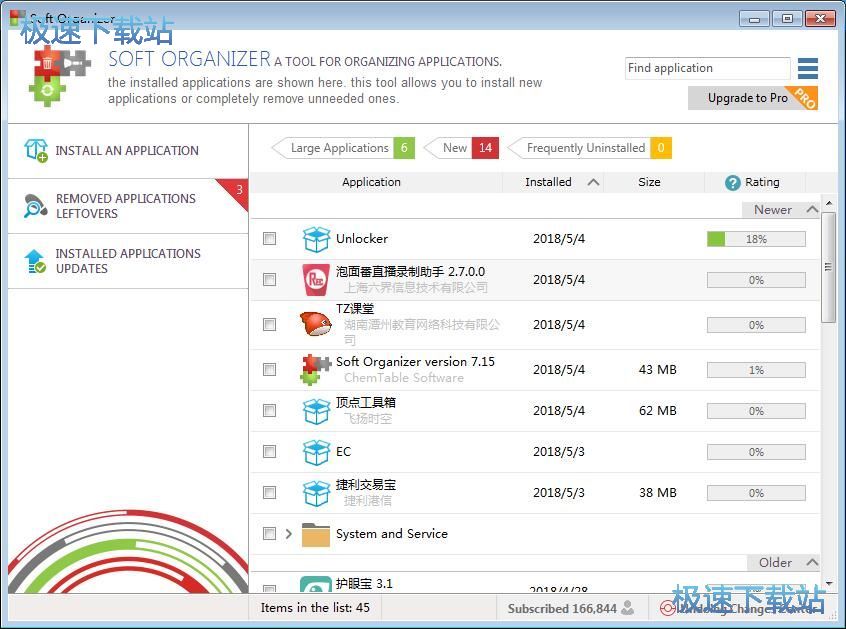Viewport: 846px width, 629px height.
Task: Click the subscribers person icon in status bar
Action: pos(627,608)
